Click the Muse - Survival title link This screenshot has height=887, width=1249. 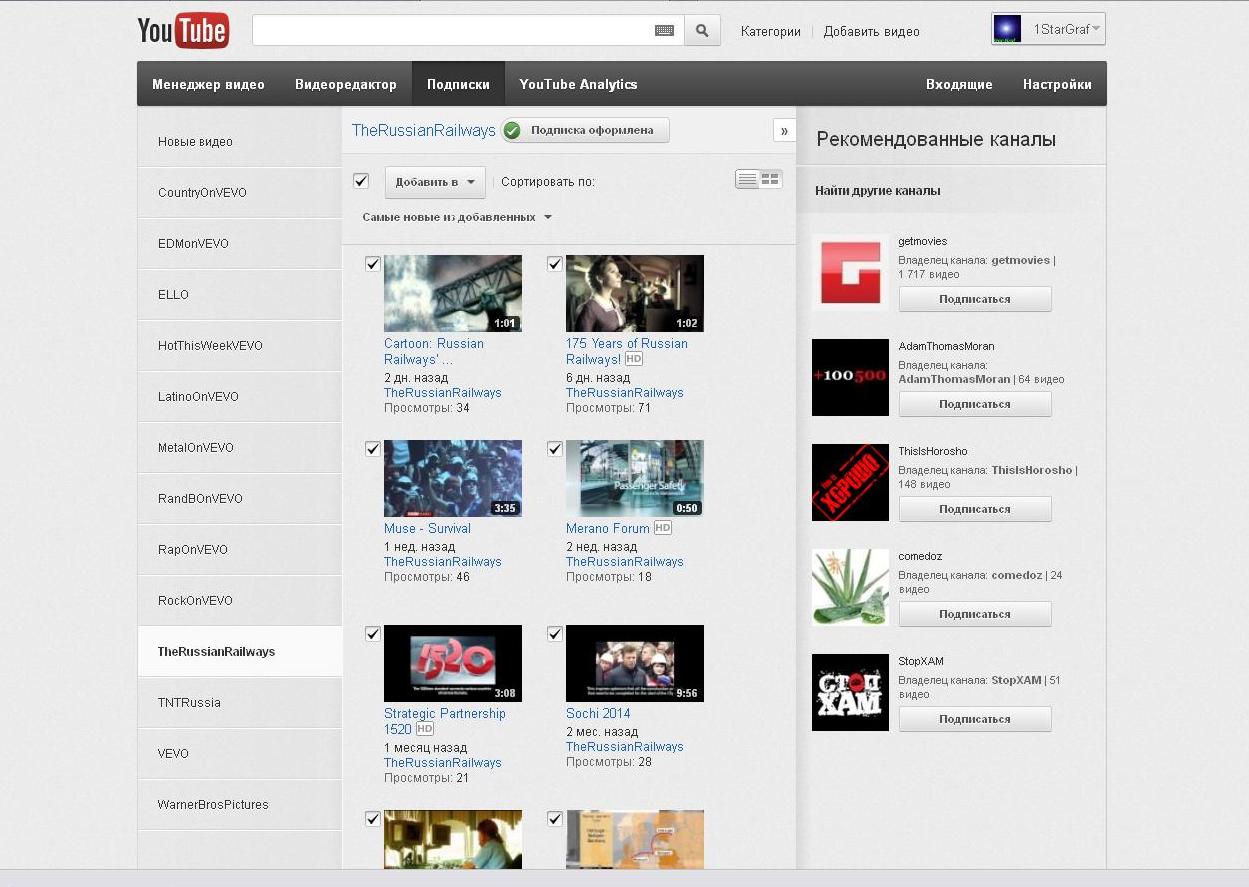point(427,528)
